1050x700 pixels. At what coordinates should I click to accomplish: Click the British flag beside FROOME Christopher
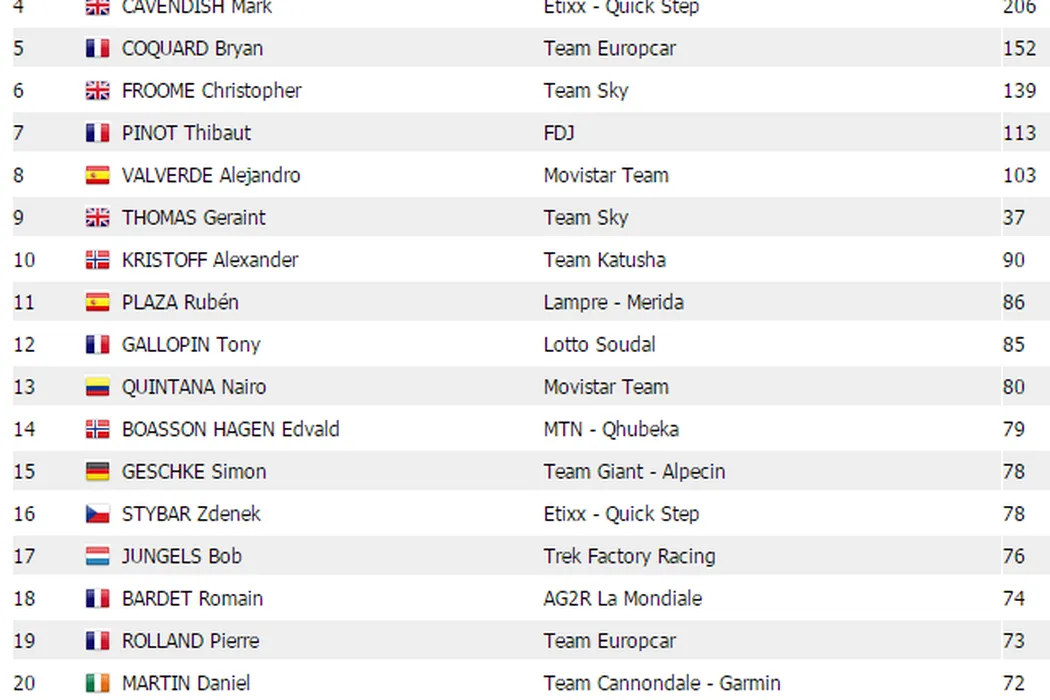(x=97, y=91)
